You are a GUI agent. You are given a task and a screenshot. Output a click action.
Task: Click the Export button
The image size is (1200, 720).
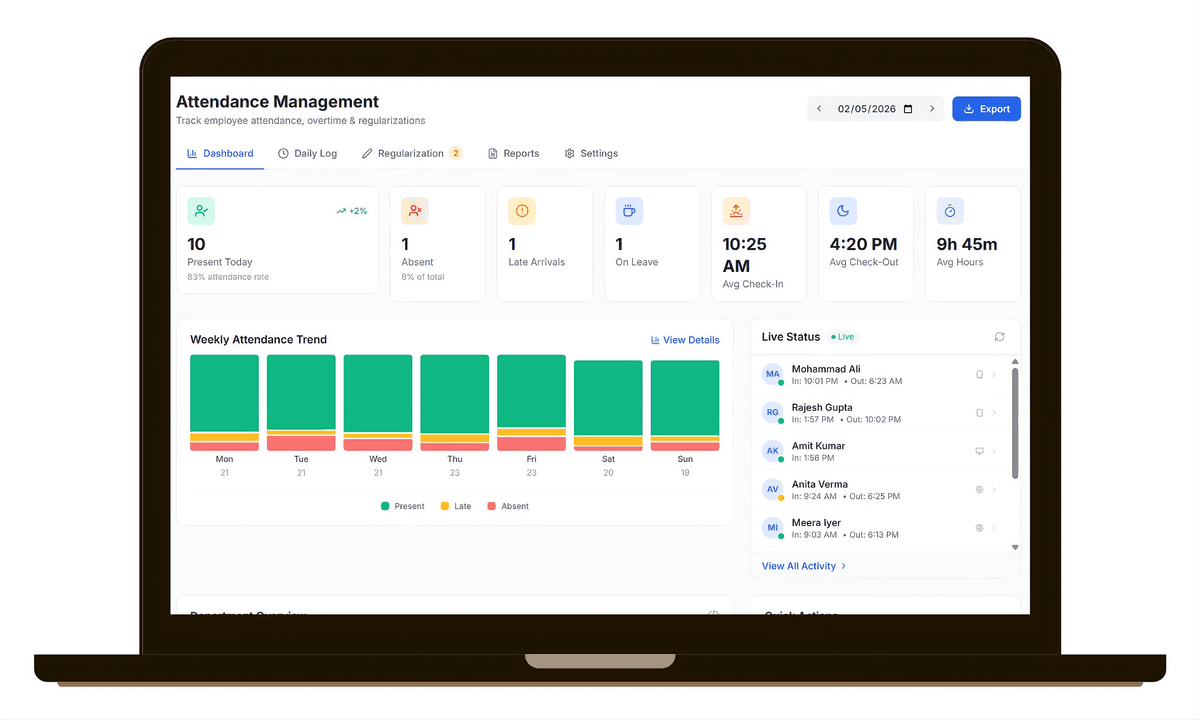986,108
